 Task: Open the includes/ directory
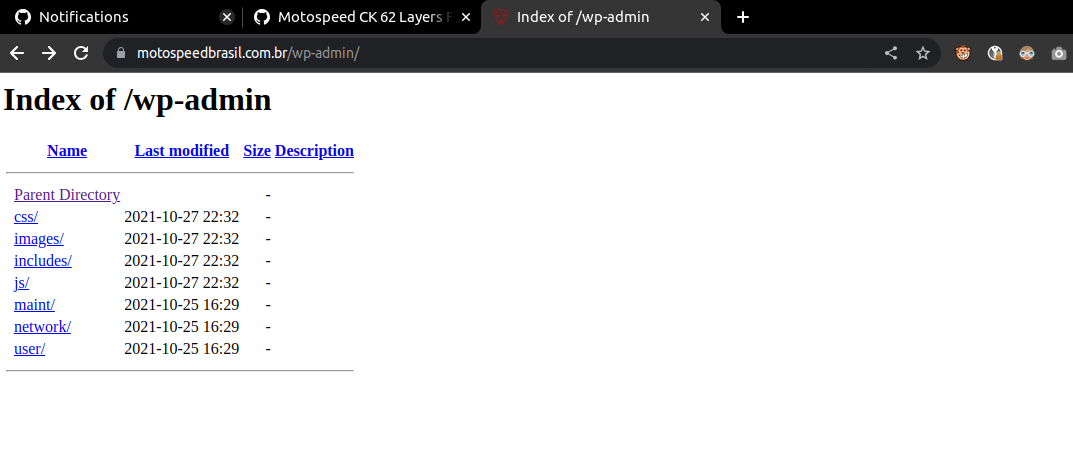[x=43, y=261]
